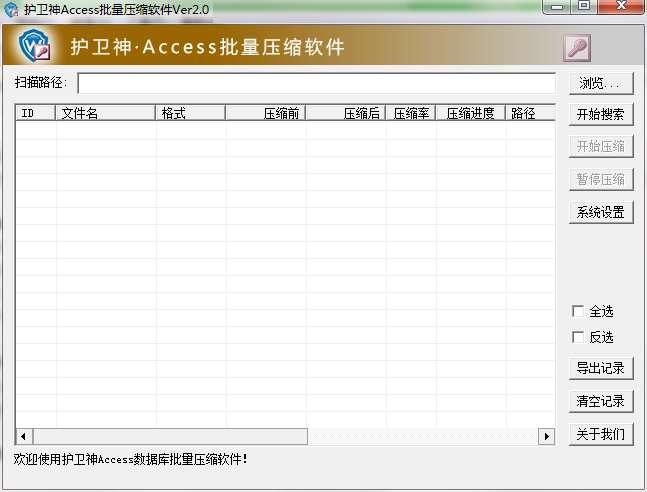
Task: Click the pink key icon in header
Action: [576, 48]
